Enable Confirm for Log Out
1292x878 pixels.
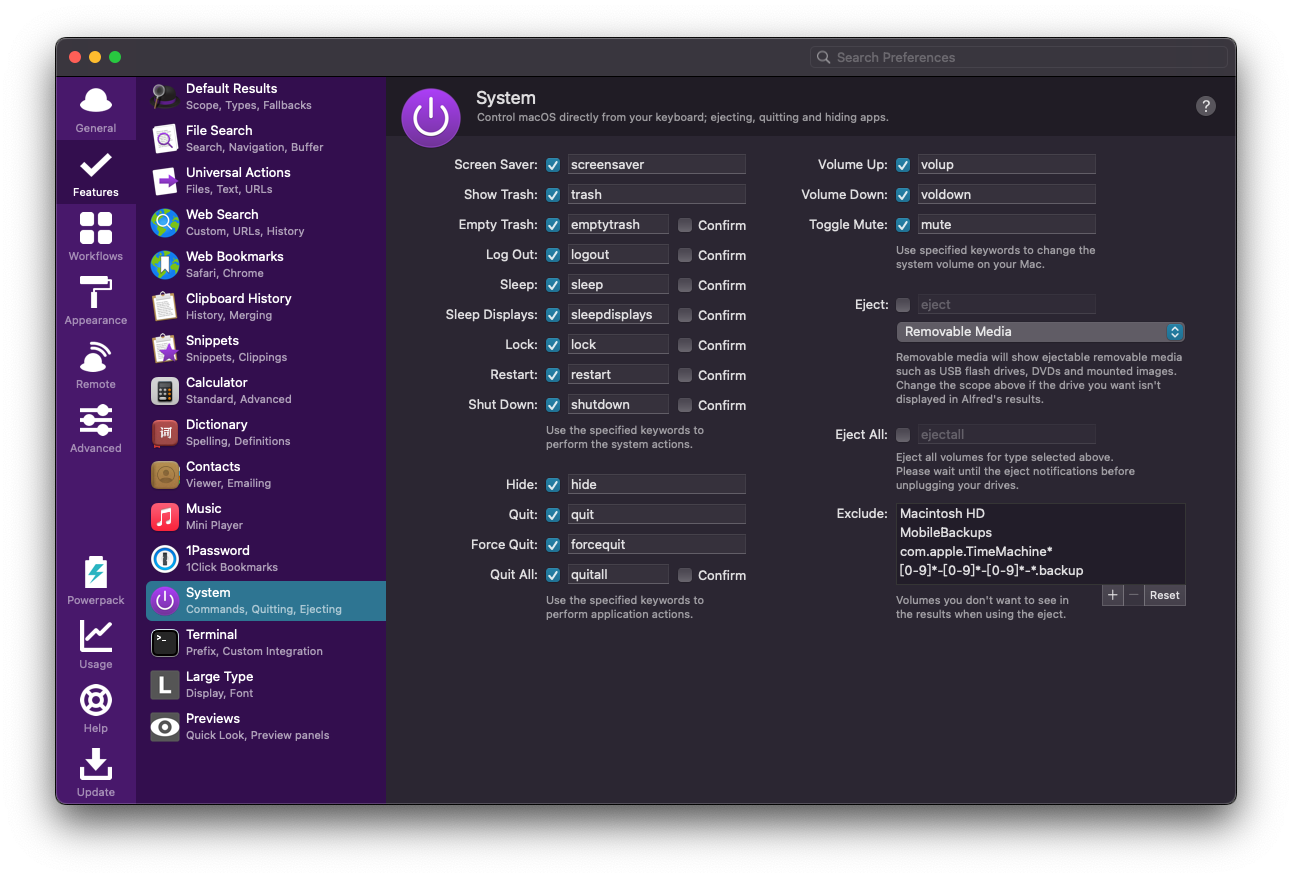[x=685, y=255]
